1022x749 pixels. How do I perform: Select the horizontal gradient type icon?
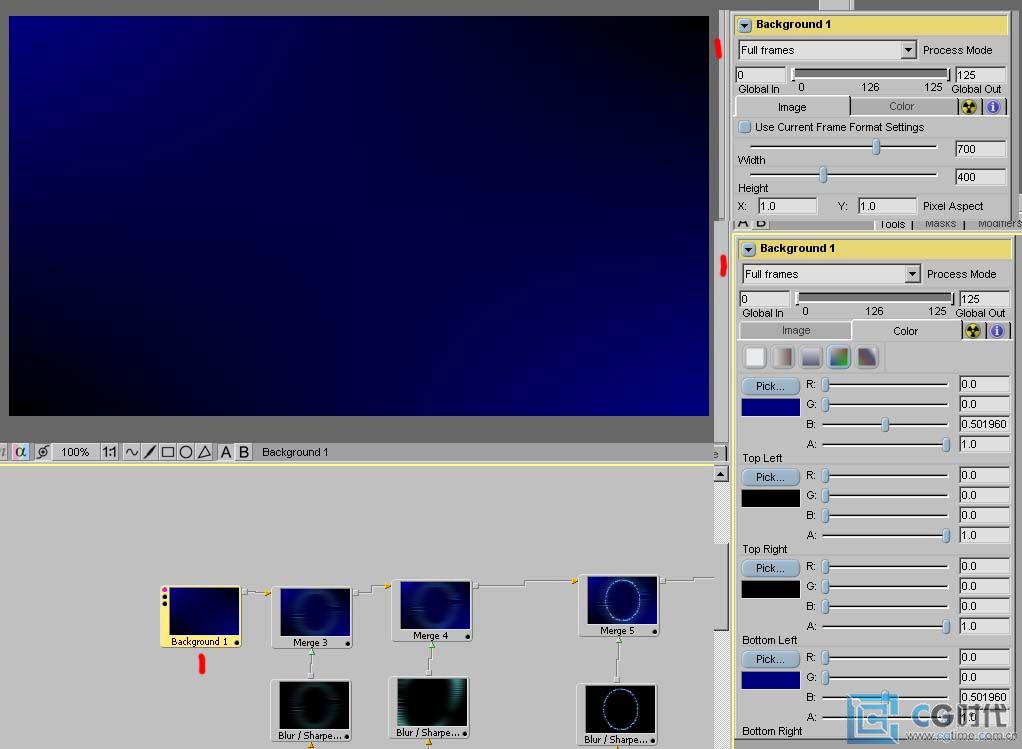(x=783, y=357)
